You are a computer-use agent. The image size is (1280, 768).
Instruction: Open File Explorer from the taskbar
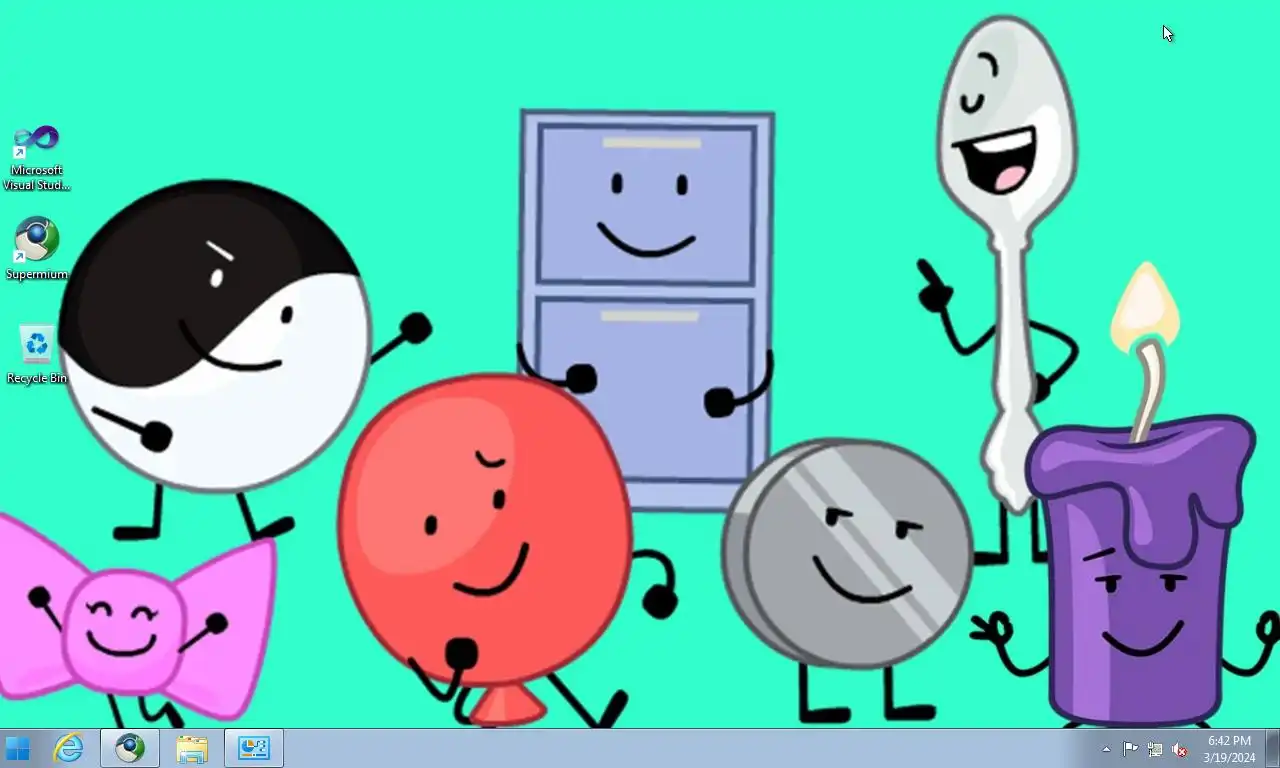(192, 748)
